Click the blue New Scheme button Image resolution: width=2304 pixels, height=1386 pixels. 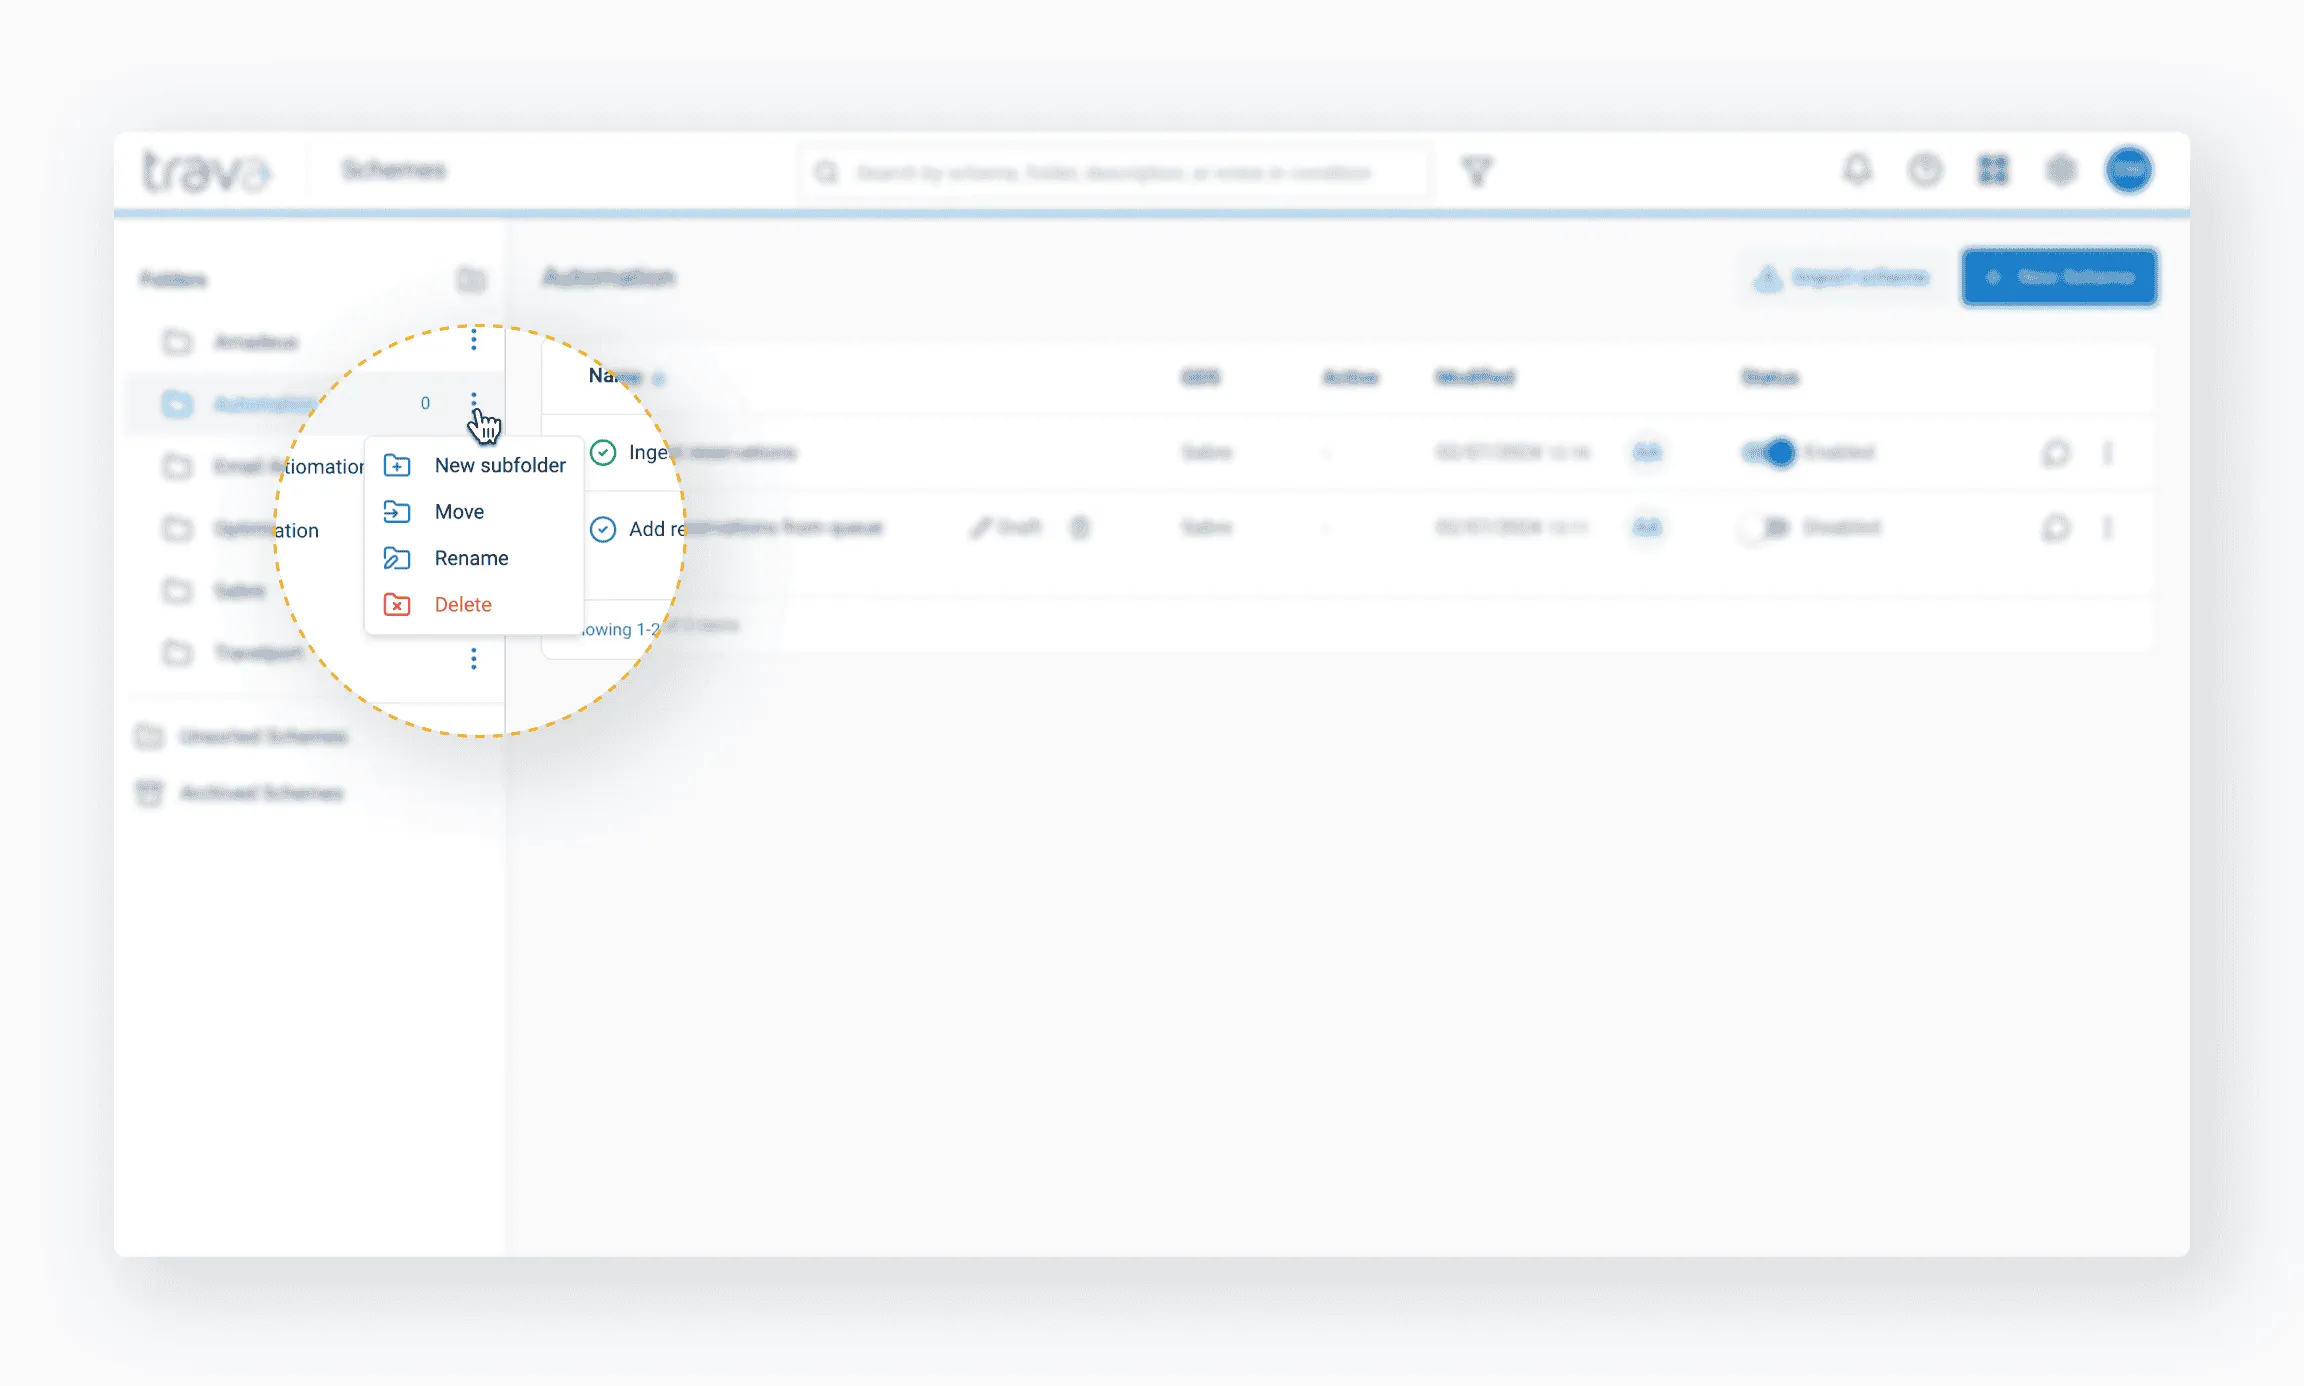(2059, 277)
